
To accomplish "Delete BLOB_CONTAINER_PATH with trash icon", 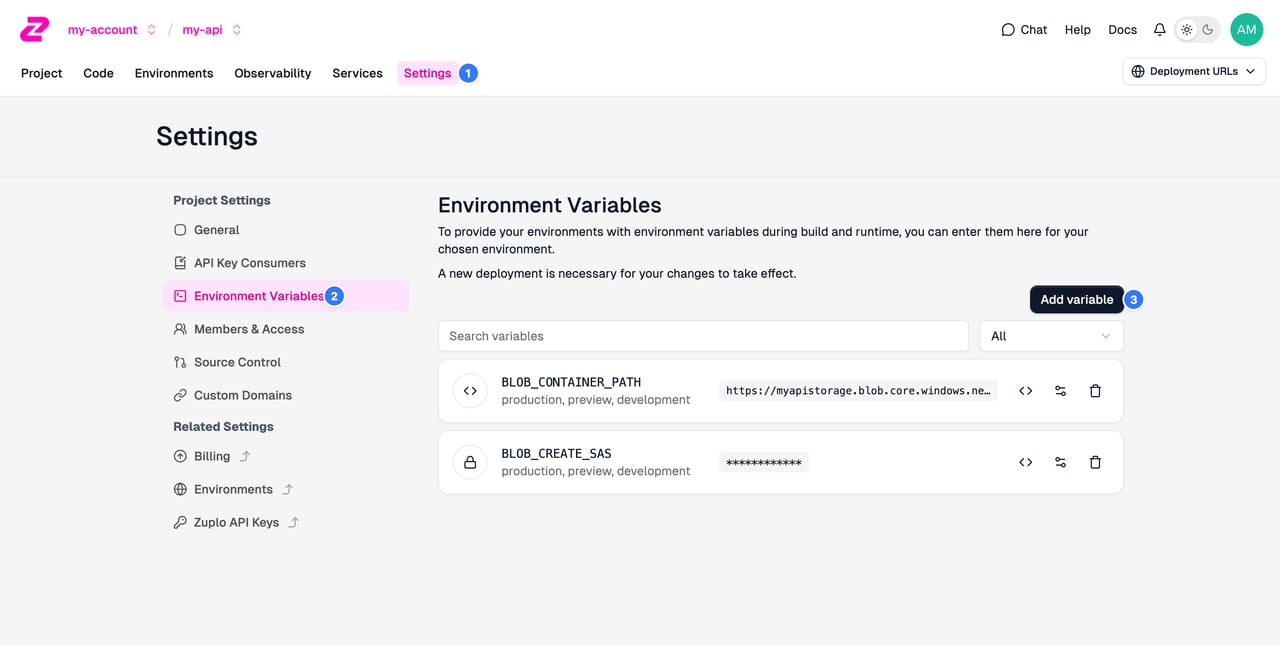I will tap(1095, 391).
